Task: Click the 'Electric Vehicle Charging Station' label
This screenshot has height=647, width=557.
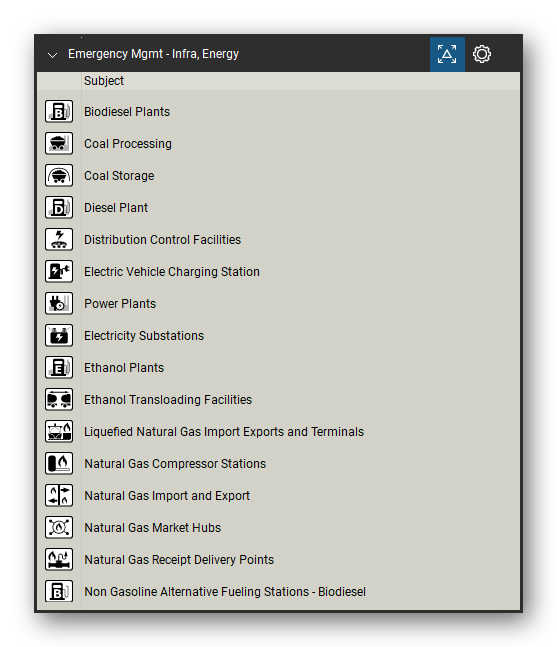Action: tap(172, 272)
